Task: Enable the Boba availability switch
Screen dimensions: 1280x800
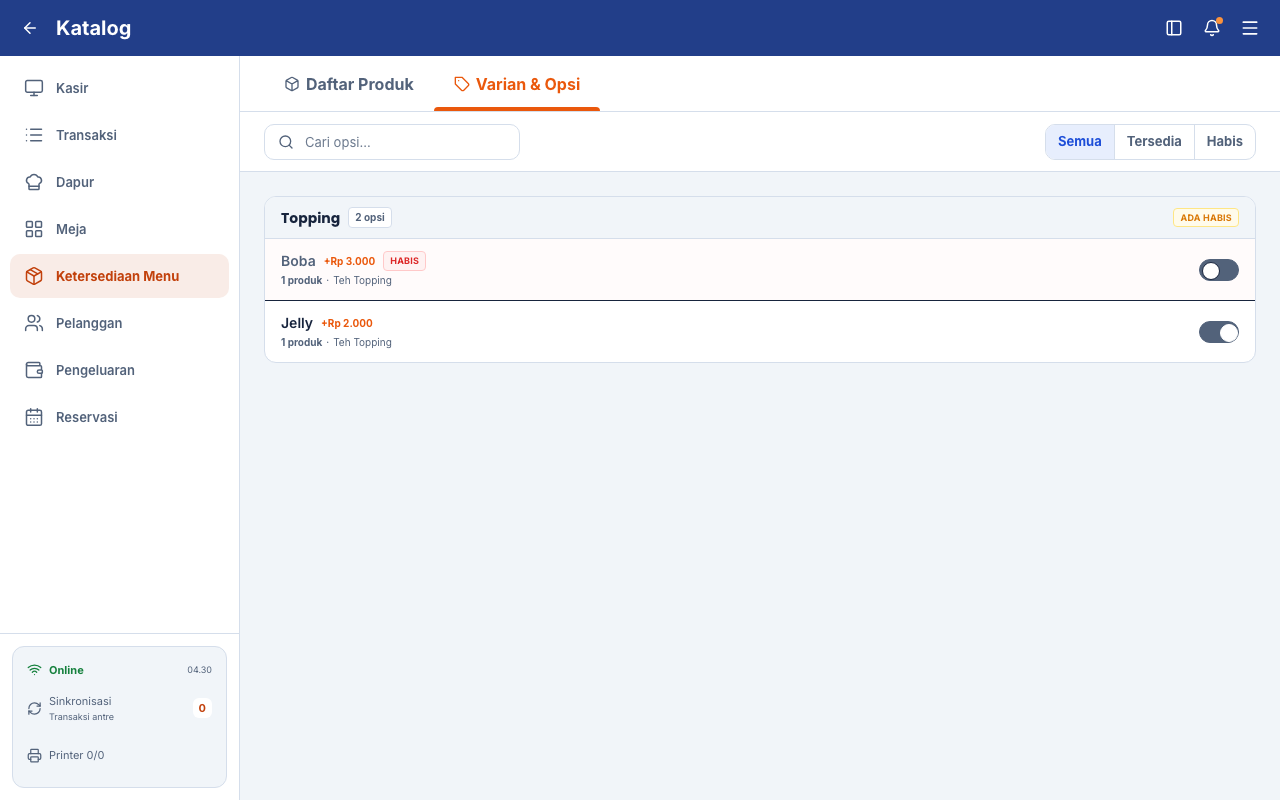Action: point(1219,270)
